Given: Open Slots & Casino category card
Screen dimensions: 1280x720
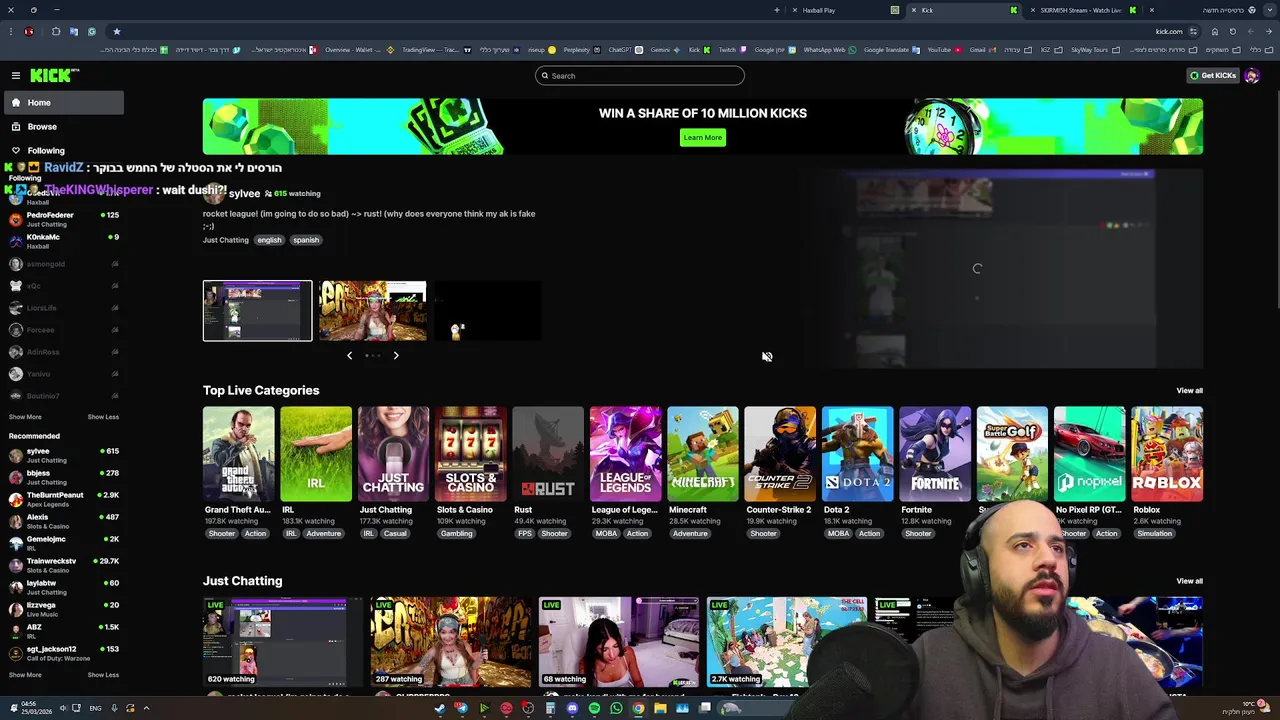Looking at the screenshot, I should (471, 454).
